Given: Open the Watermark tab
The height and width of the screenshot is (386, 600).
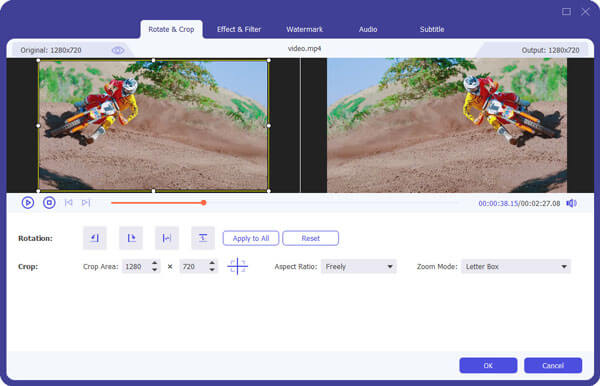Looking at the screenshot, I should (x=305, y=29).
